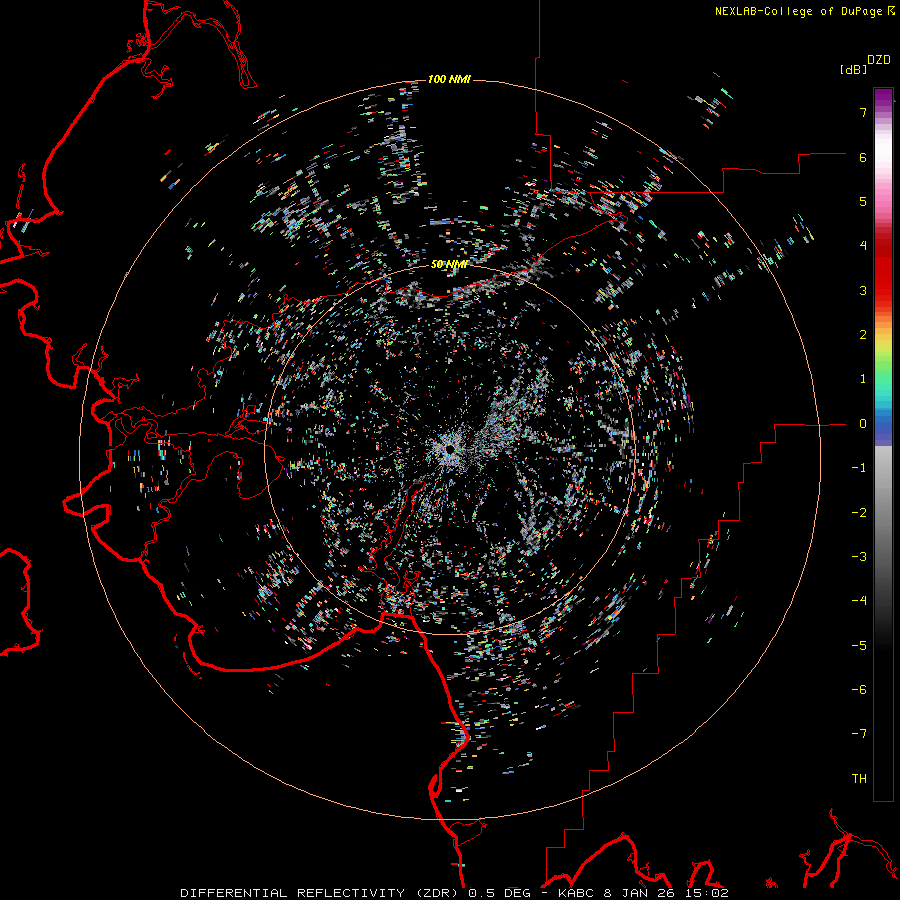
Task: Click the KABC station identifier in caption
Action: [x=577, y=893]
